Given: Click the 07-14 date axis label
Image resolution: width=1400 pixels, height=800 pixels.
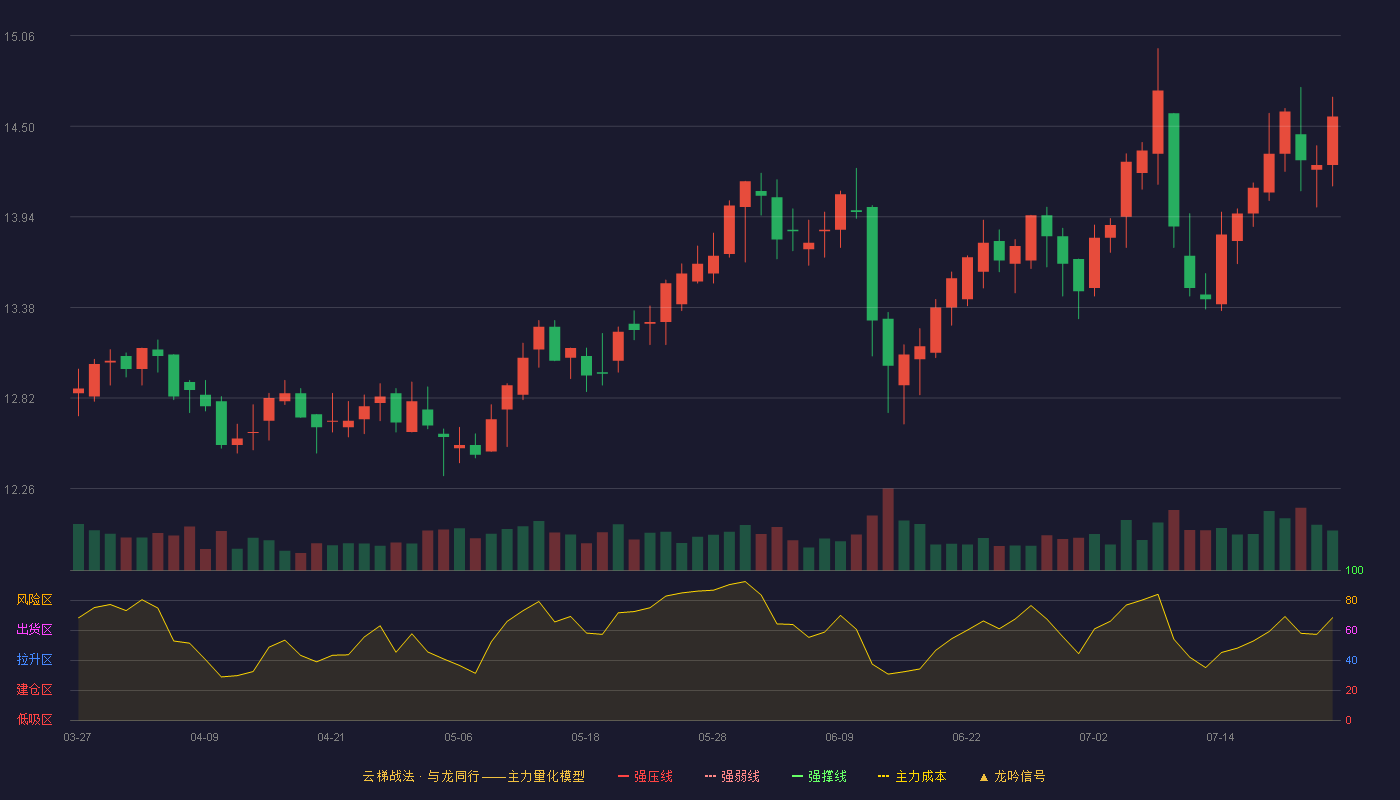Looking at the screenshot, I should 1220,737.
